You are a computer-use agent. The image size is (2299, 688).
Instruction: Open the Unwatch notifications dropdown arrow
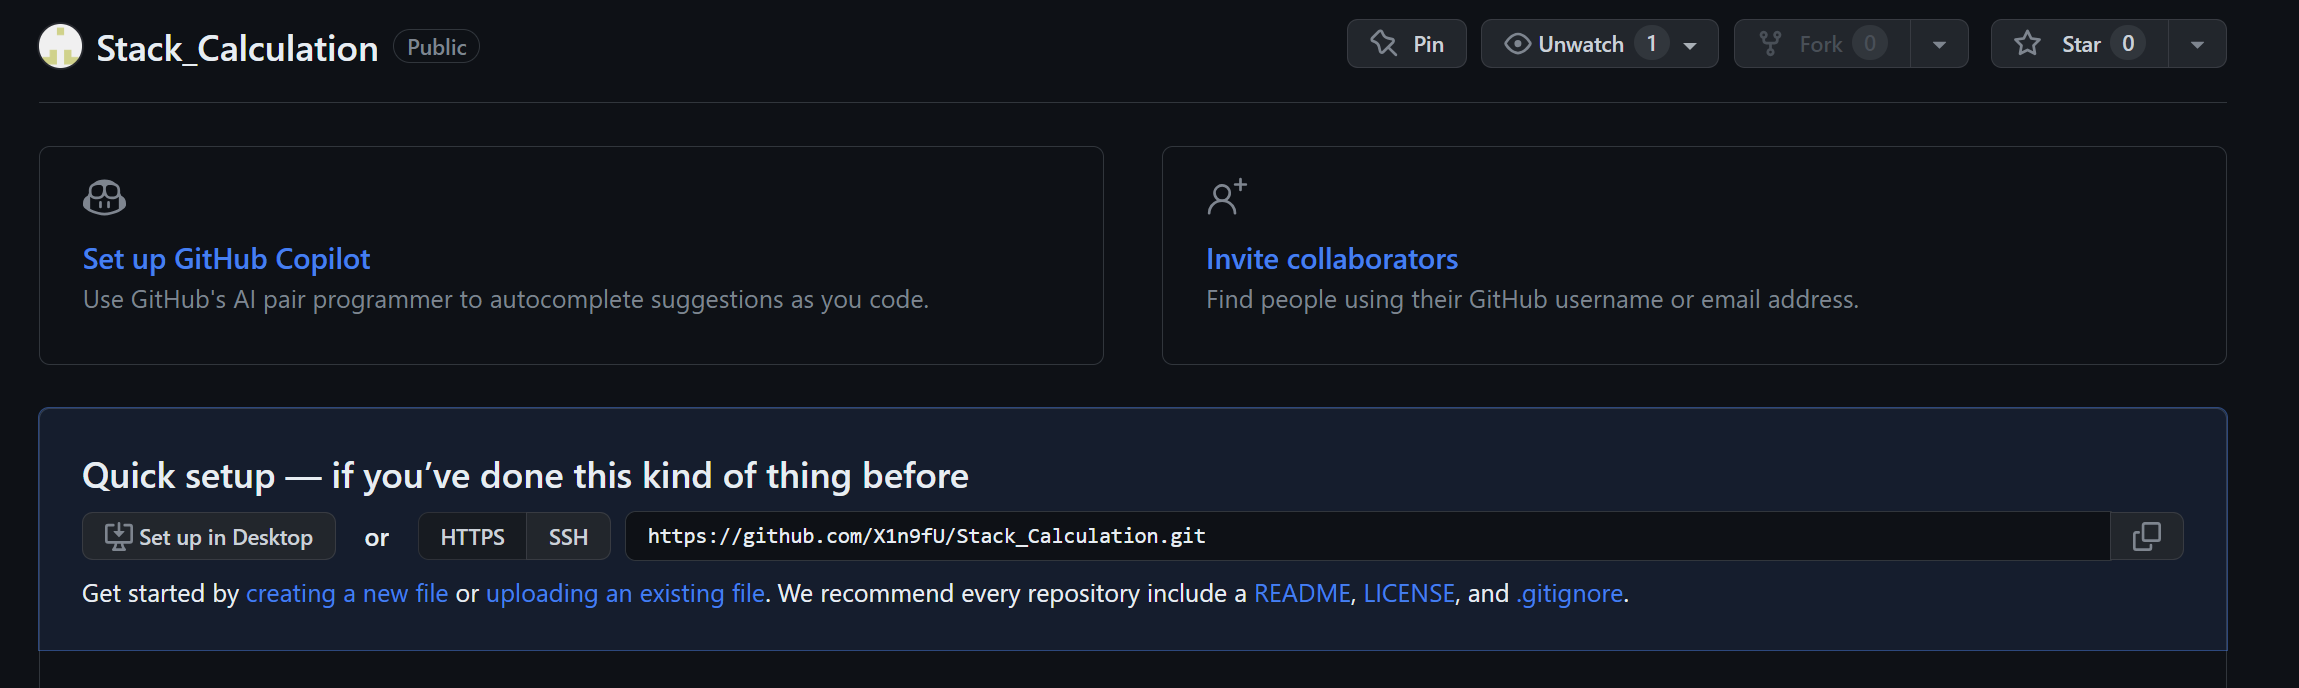[x=1690, y=45]
